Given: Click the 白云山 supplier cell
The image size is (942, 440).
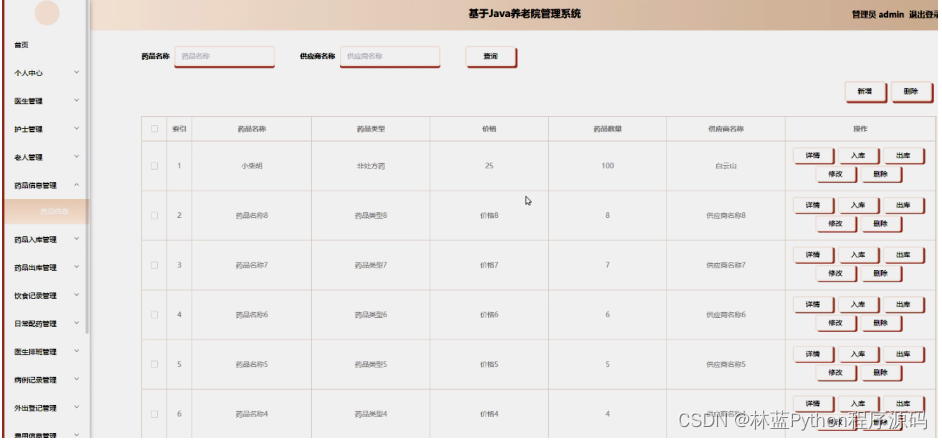Looking at the screenshot, I should pyautogui.click(x=726, y=166).
